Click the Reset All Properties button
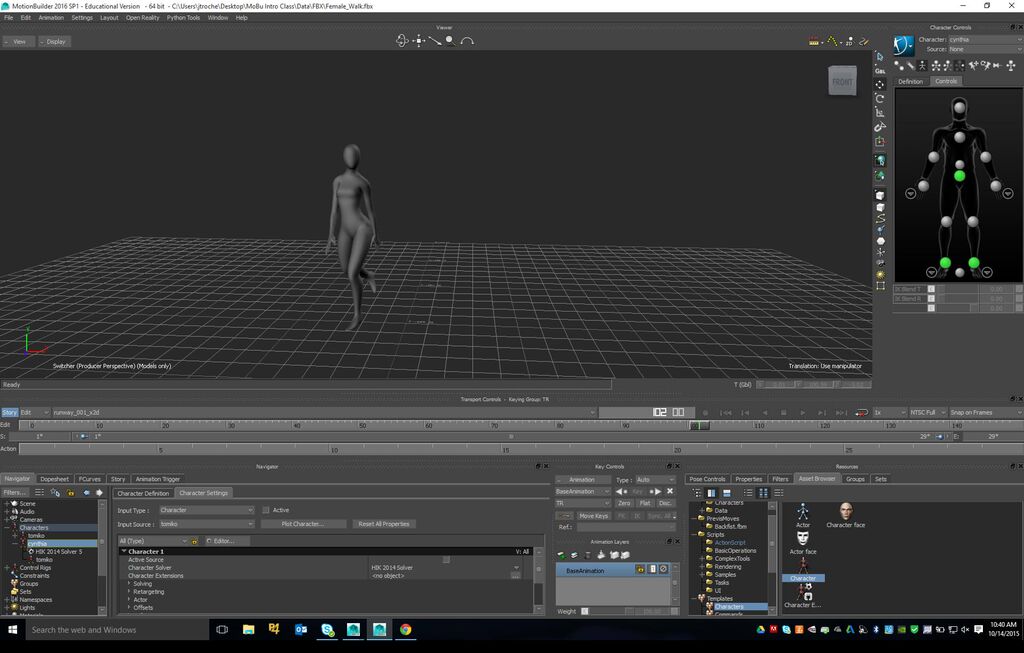The height and width of the screenshot is (653, 1024). [x=384, y=524]
